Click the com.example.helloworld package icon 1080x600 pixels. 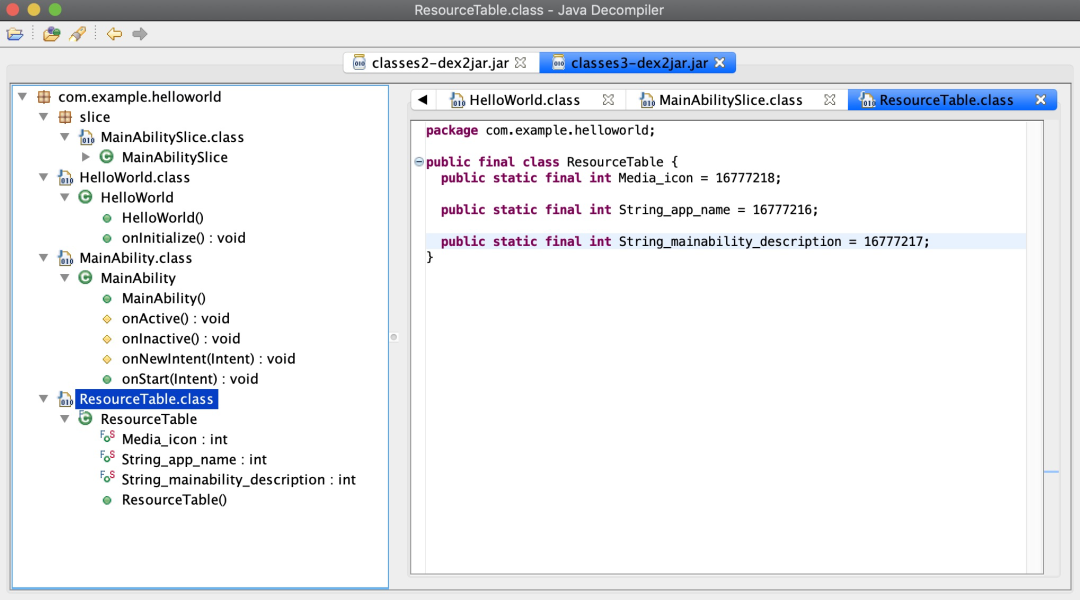click(44, 97)
